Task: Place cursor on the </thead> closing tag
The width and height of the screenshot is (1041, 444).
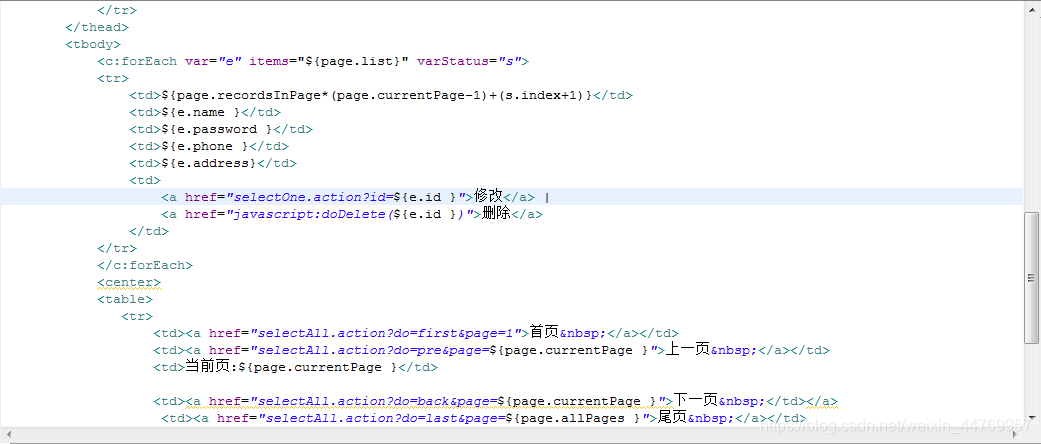Action: click(96, 27)
